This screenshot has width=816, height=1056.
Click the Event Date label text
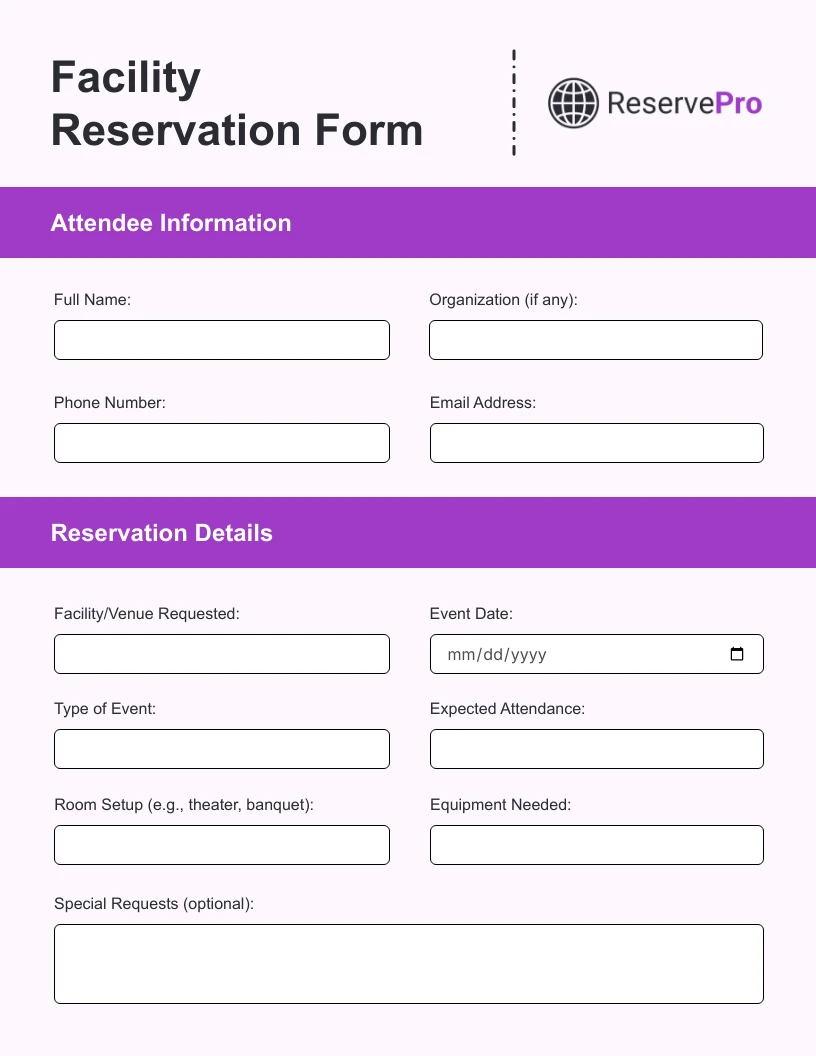coord(471,613)
